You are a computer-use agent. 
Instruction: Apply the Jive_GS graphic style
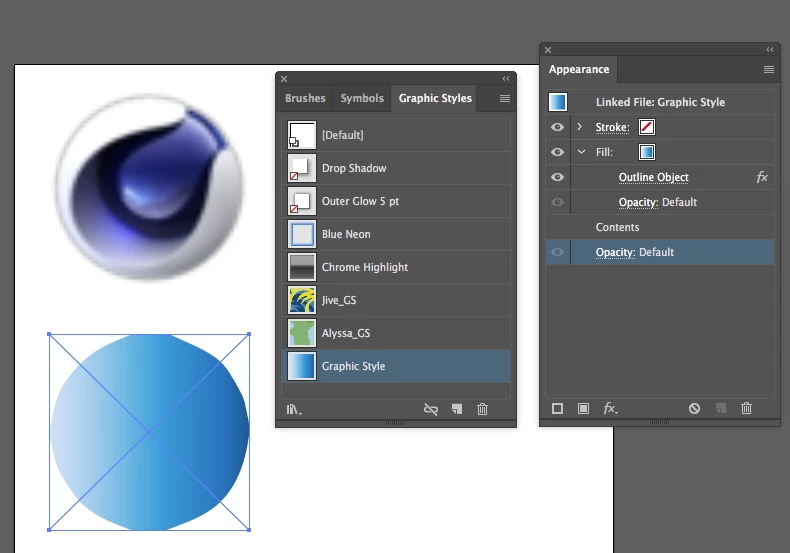click(x=396, y=300)
